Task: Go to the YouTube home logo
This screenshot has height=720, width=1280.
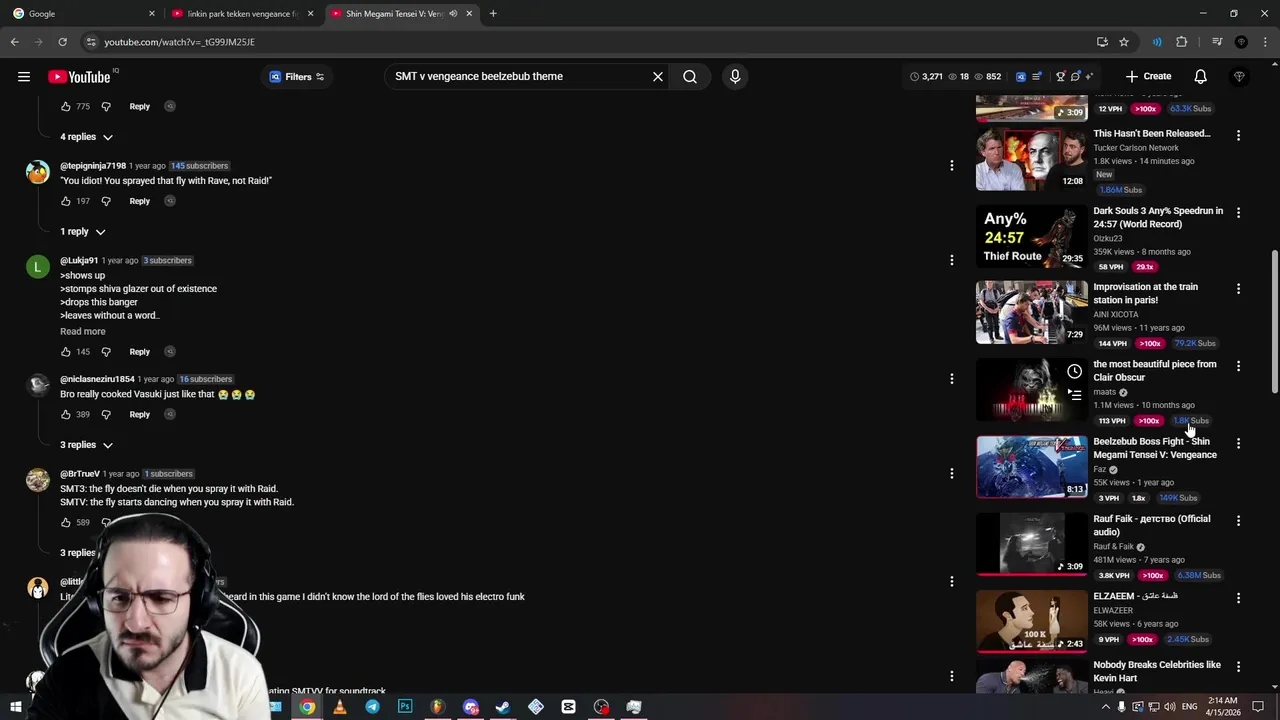Action: pyautogui.click(x=79, y=77)
